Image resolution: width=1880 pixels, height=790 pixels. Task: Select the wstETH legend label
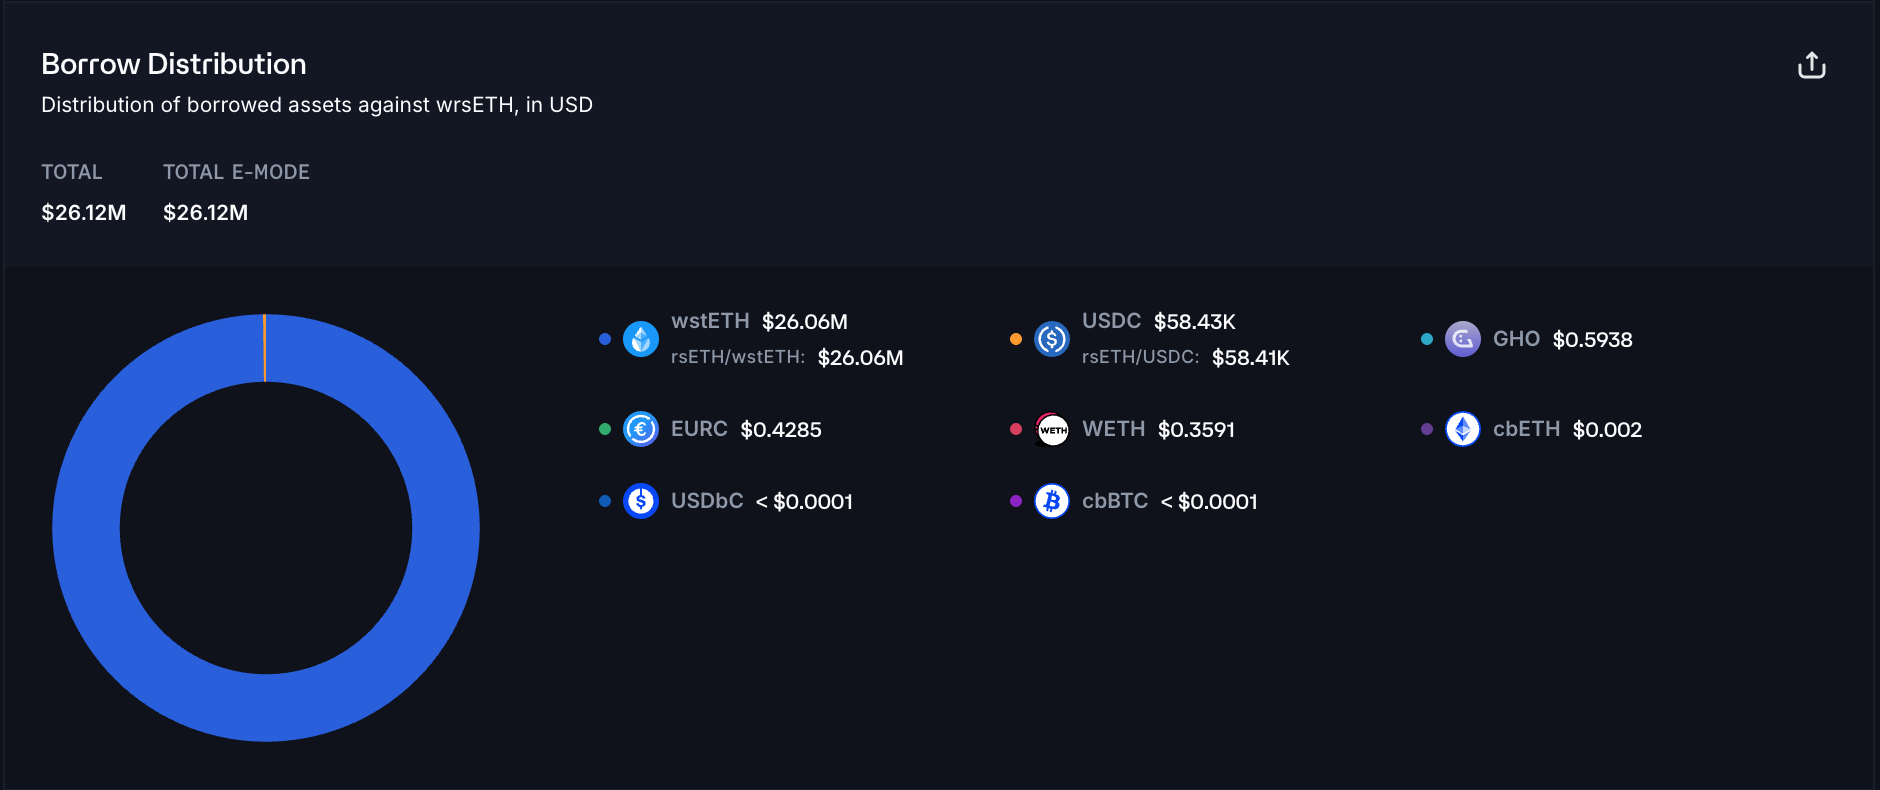click(710, 321)
